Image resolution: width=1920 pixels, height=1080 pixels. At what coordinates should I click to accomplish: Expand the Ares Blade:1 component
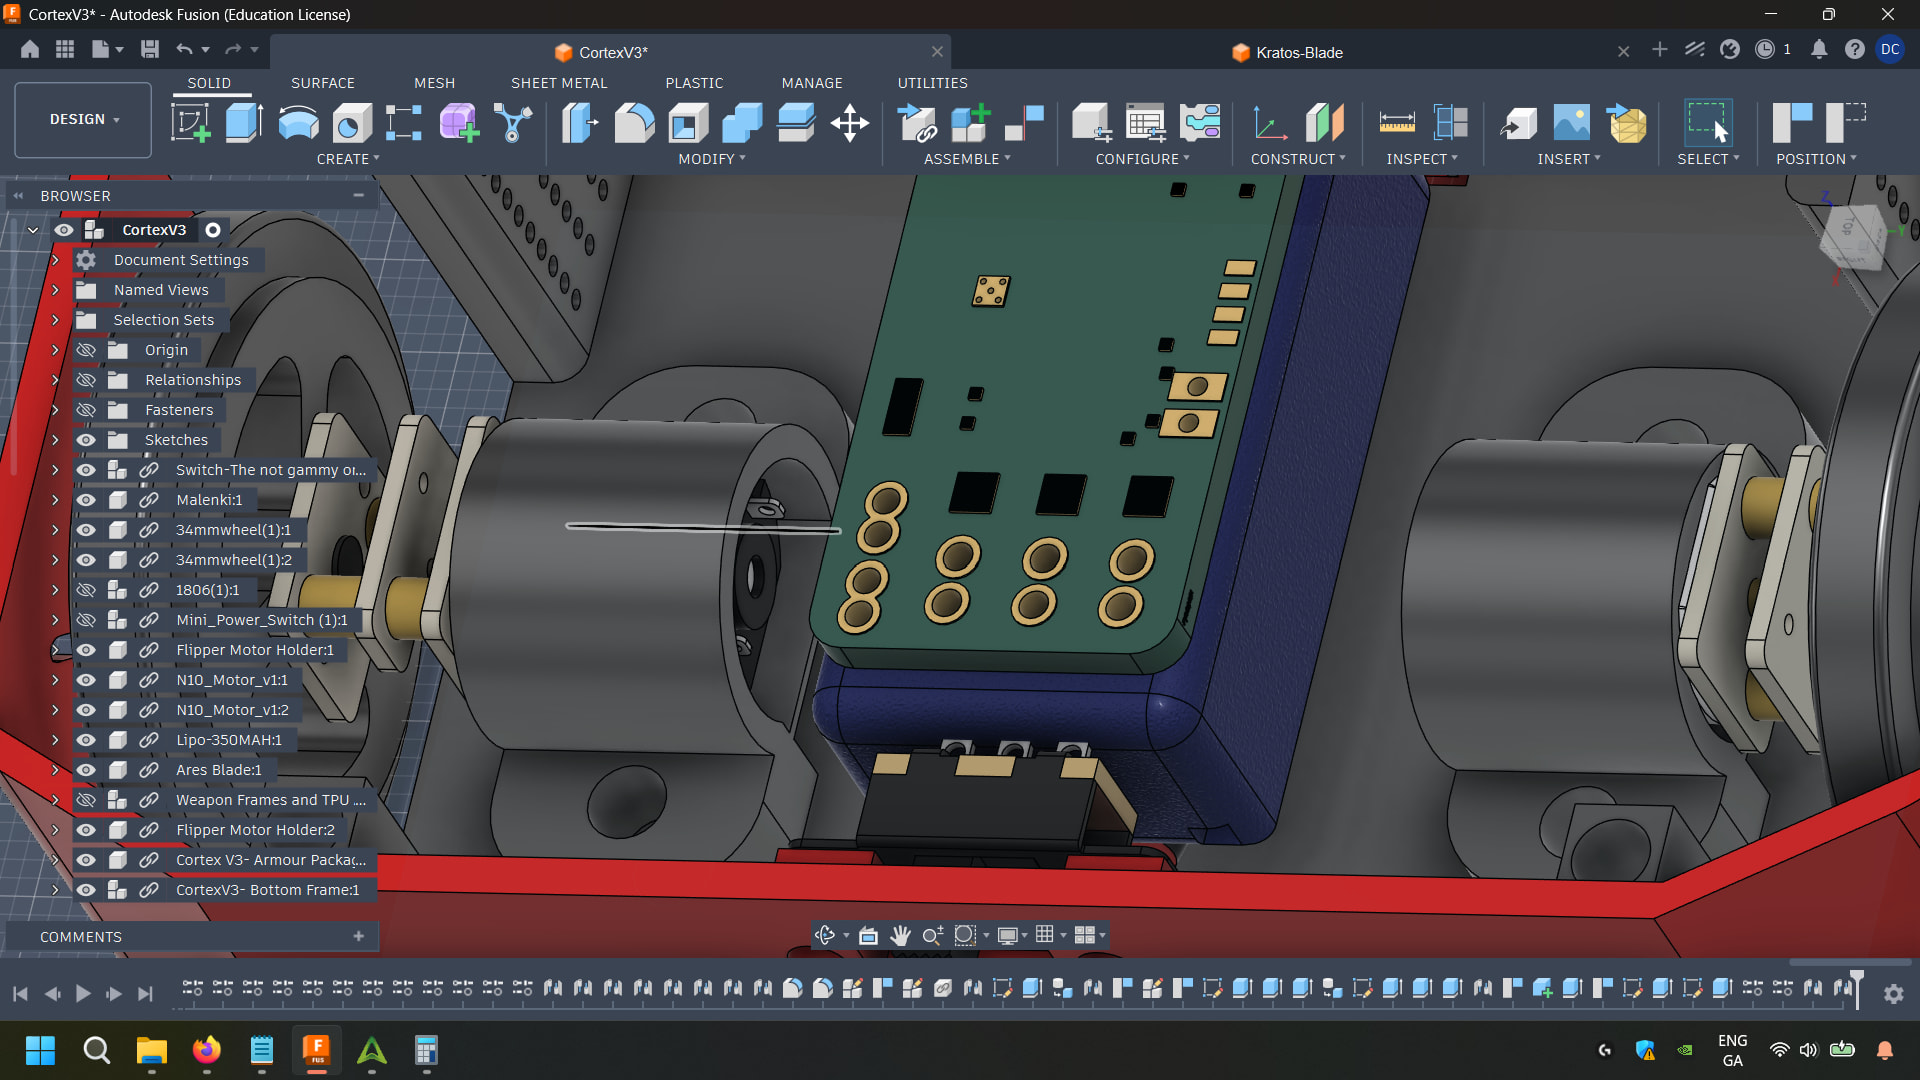(x=55, y=770)
